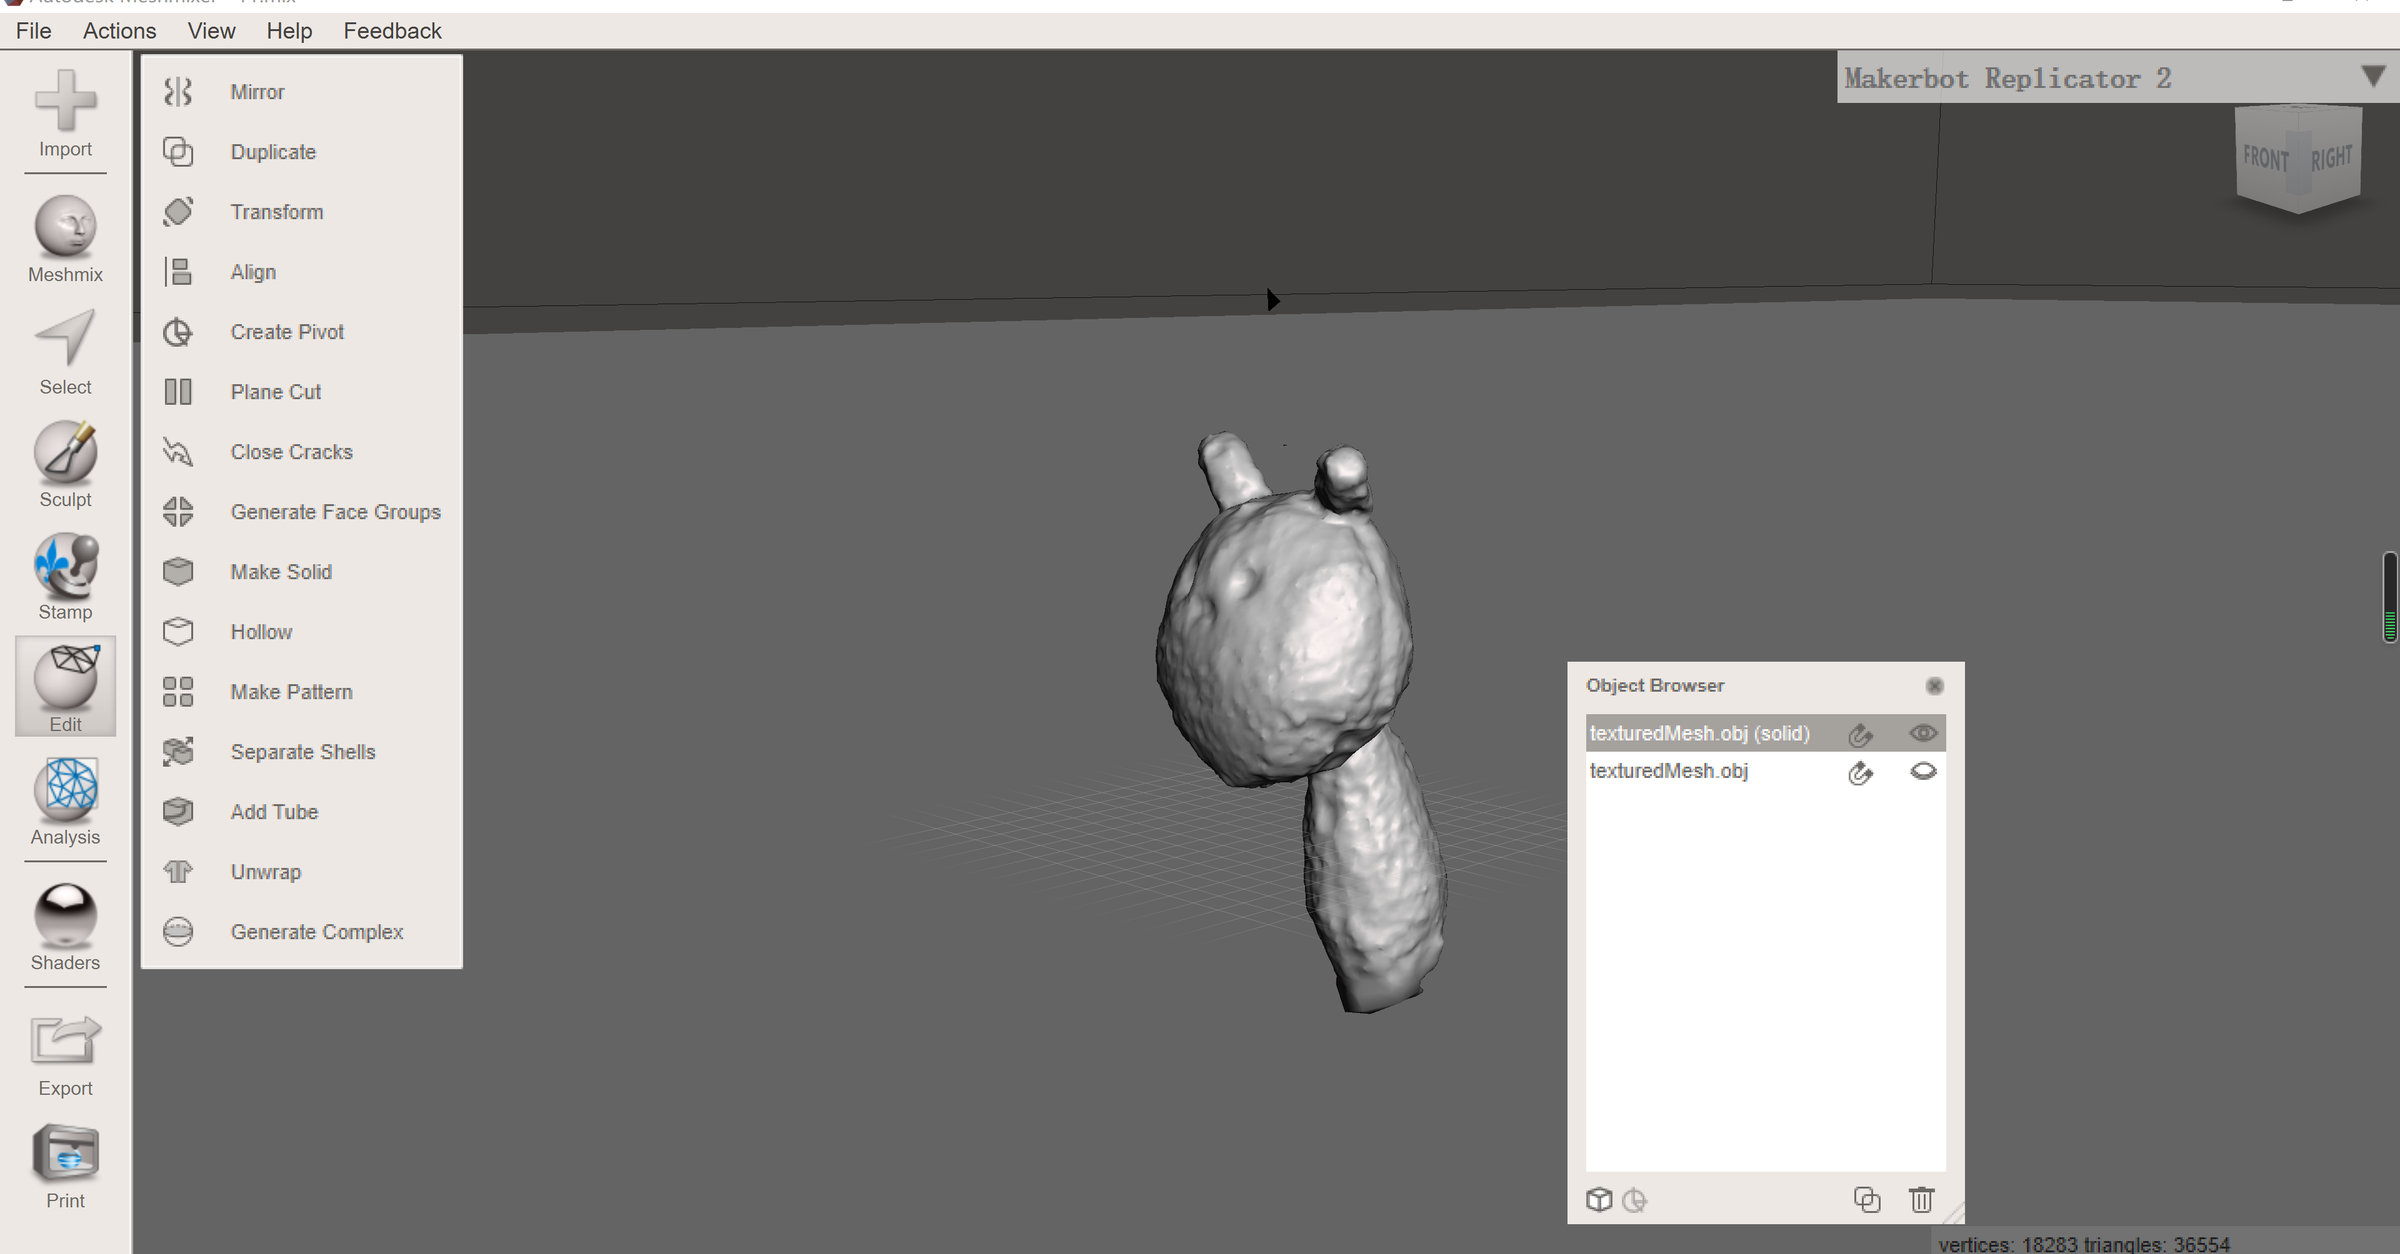Open the Actions menu
The width and height of the screenshot is (2400, 1254).
tap(118, 30)
